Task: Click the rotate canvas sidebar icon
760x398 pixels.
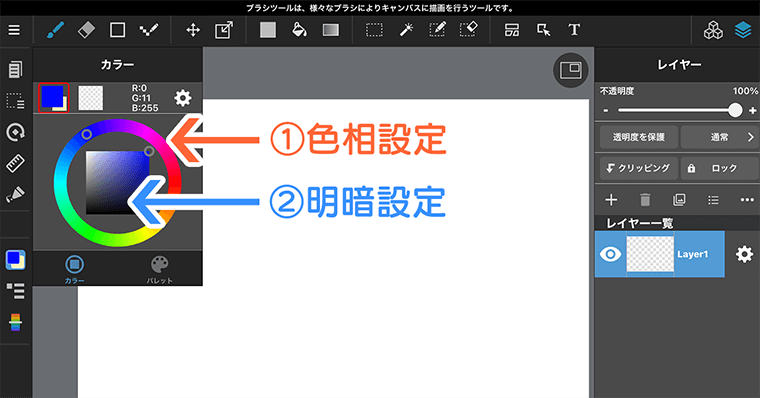Action: [15, 132]
